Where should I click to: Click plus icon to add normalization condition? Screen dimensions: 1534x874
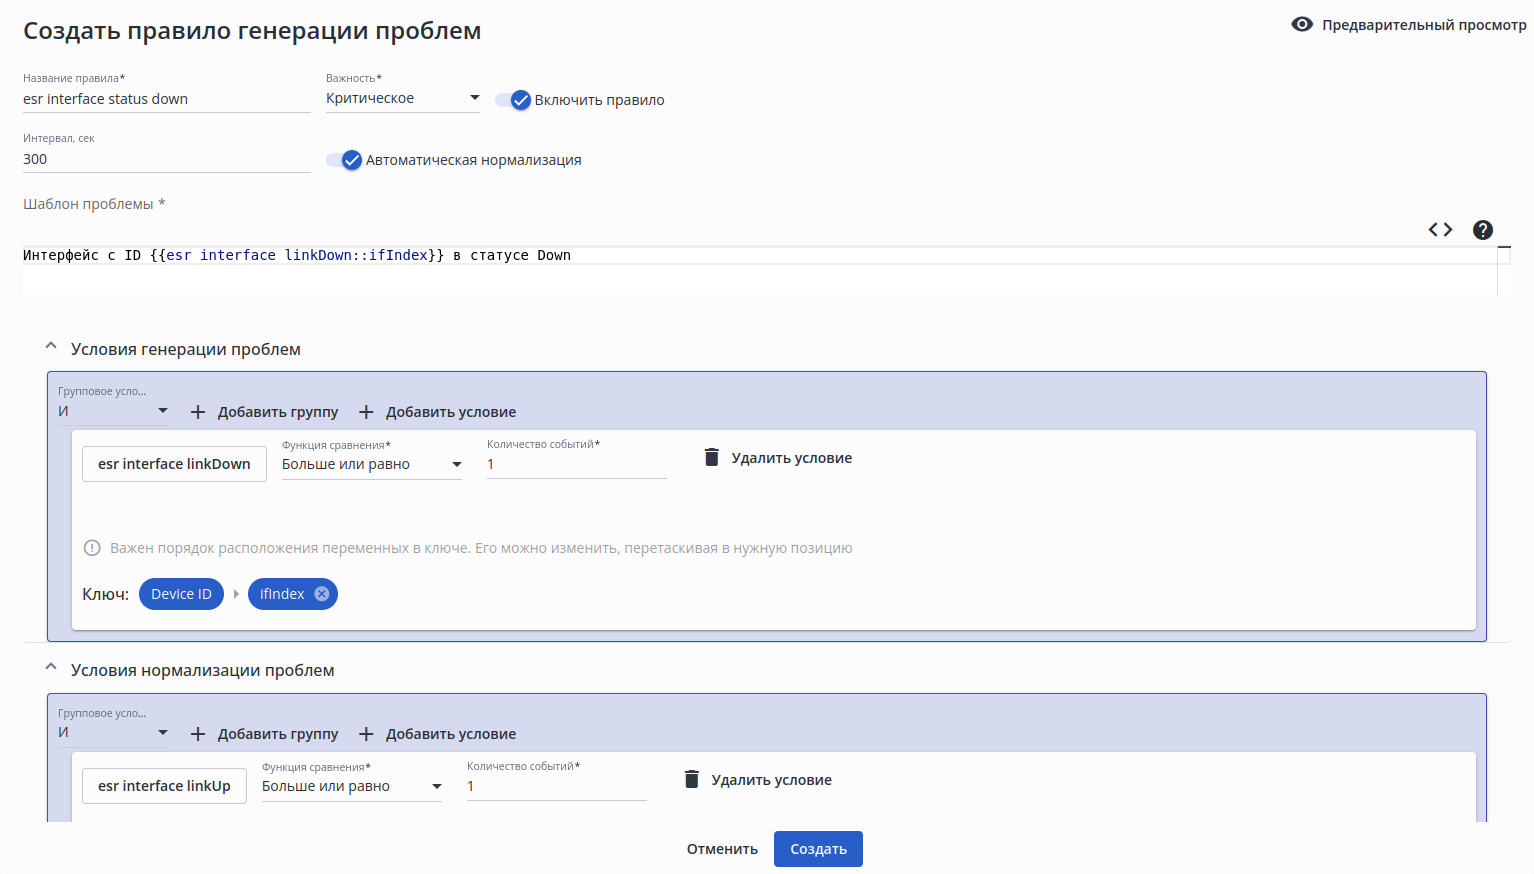coord(366,734)
